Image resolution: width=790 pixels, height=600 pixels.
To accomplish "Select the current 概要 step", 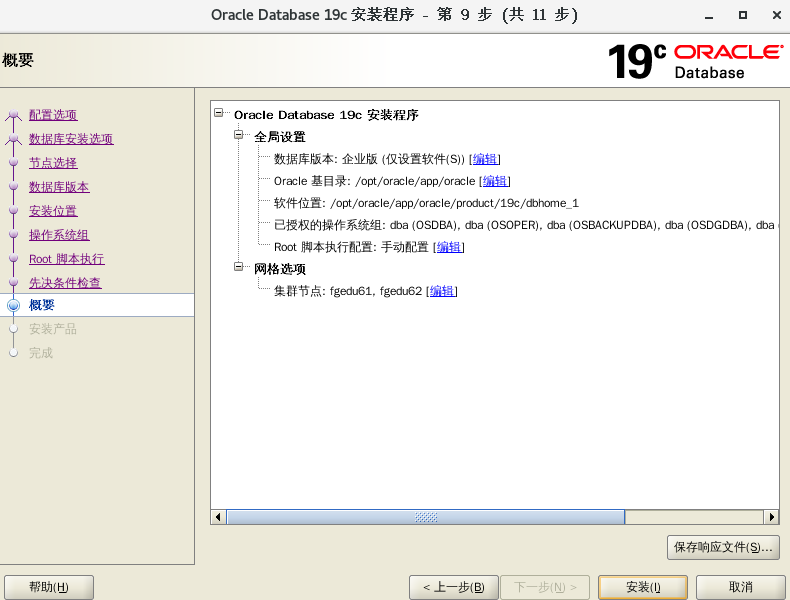I will coord(97,305).
